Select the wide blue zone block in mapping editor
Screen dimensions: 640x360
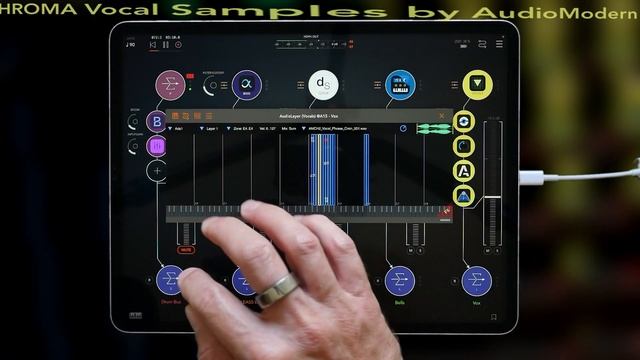pyautogui.click(x=323, y=170)
